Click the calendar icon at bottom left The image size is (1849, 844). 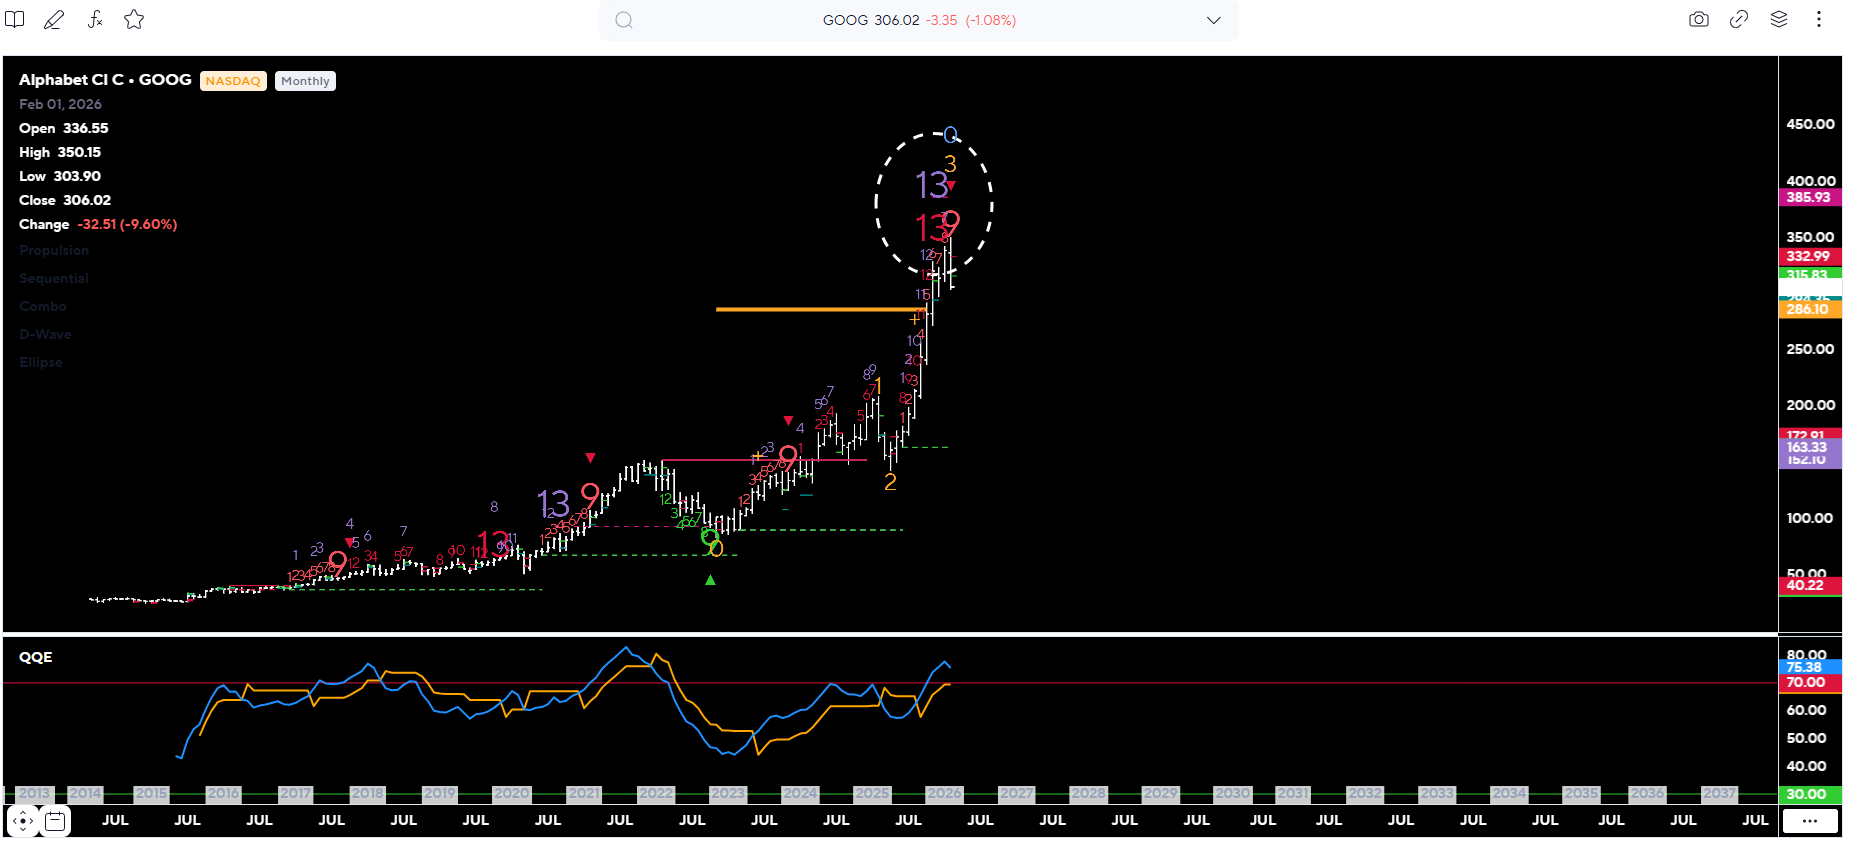(55, 822)
